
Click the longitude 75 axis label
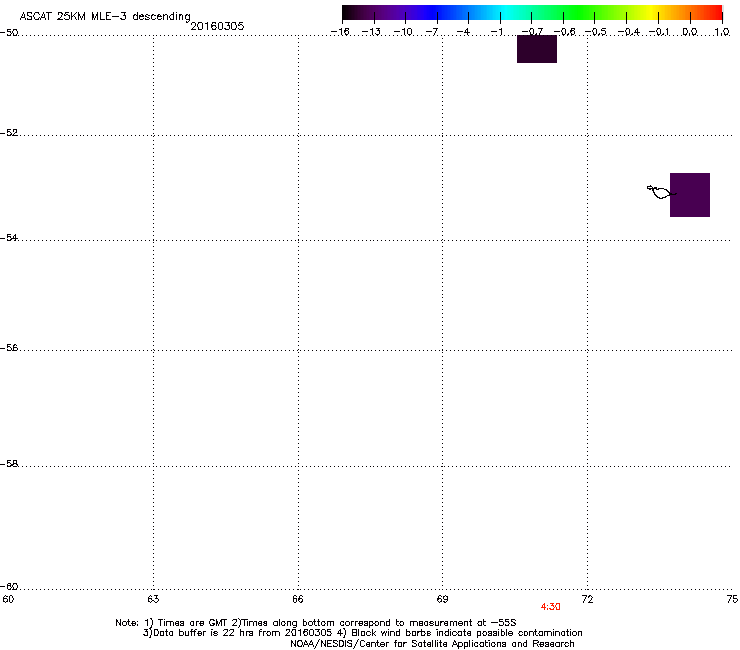[732, 599]
